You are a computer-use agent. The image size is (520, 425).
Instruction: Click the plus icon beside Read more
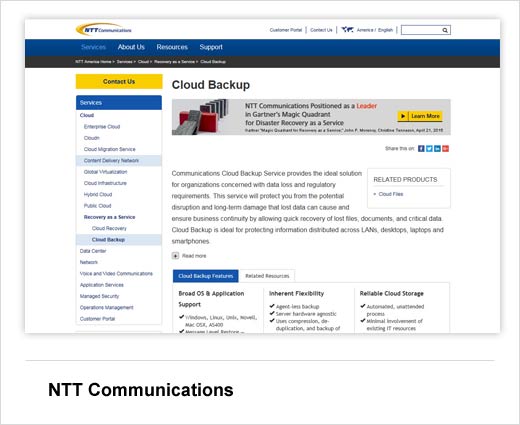175,256
